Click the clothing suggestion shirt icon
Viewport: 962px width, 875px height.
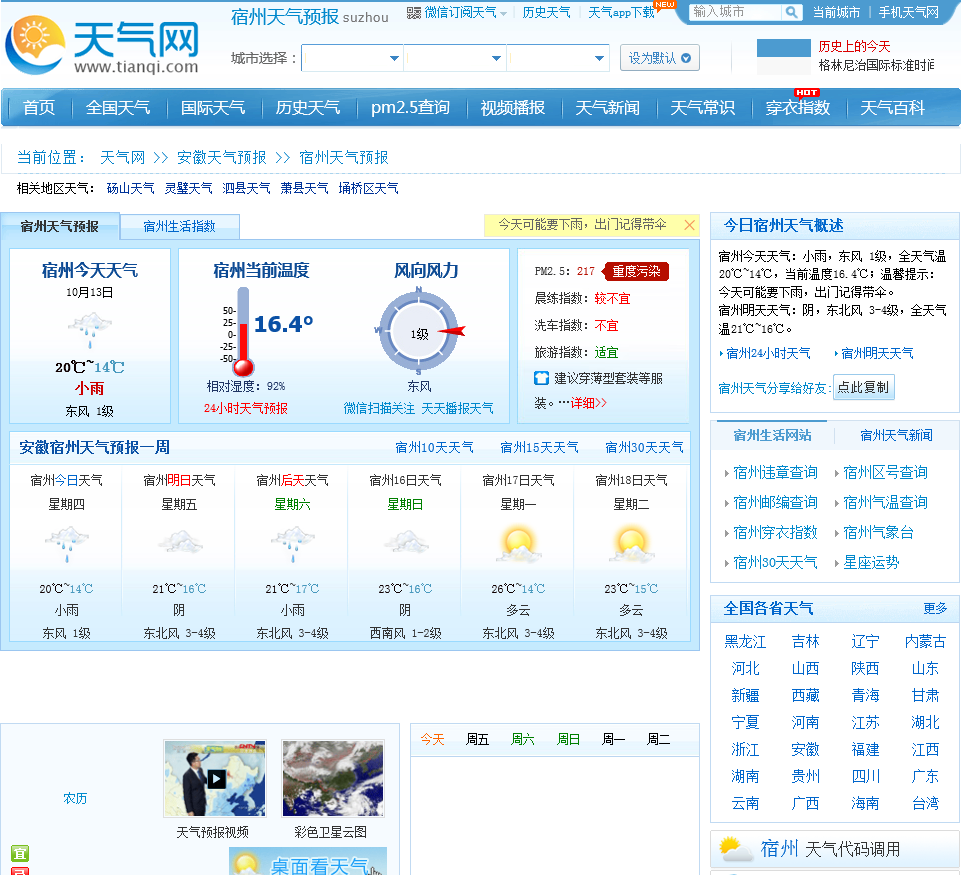tap(541, 378)
